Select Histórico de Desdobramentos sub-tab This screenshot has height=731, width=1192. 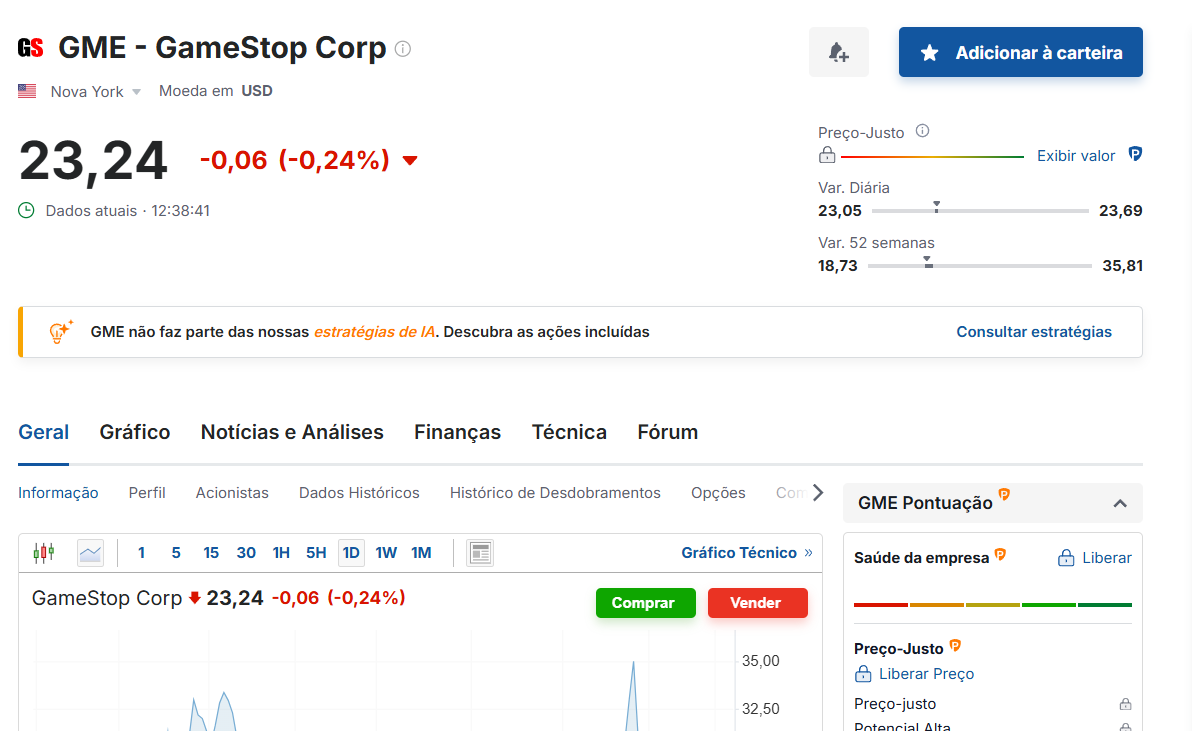pos(555,493)
